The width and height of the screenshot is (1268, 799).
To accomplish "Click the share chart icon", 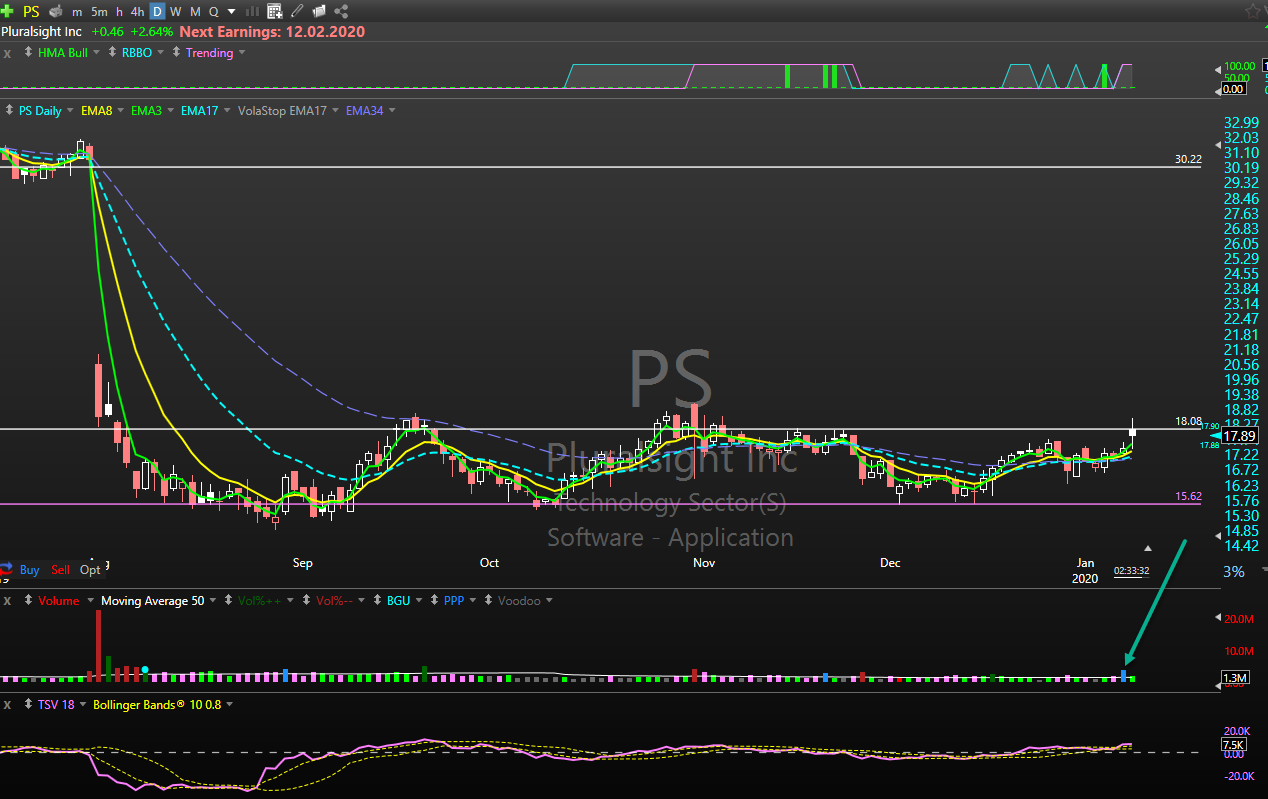I will [x=341, y=12].
